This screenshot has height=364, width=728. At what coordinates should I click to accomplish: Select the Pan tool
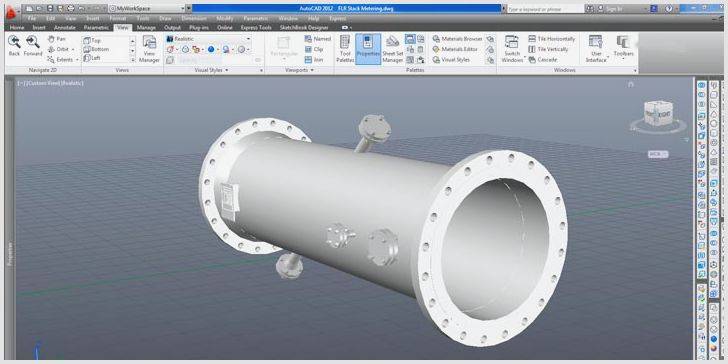(x=57, y=39)
